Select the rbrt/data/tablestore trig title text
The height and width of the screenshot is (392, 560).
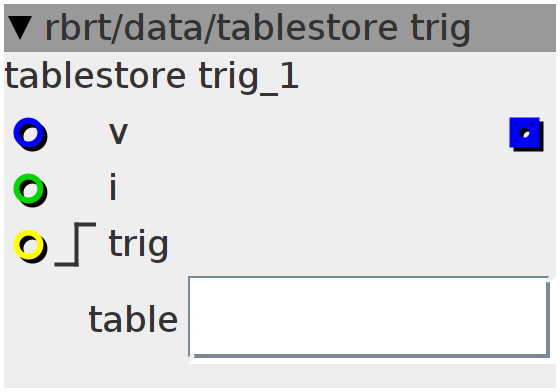257,29
